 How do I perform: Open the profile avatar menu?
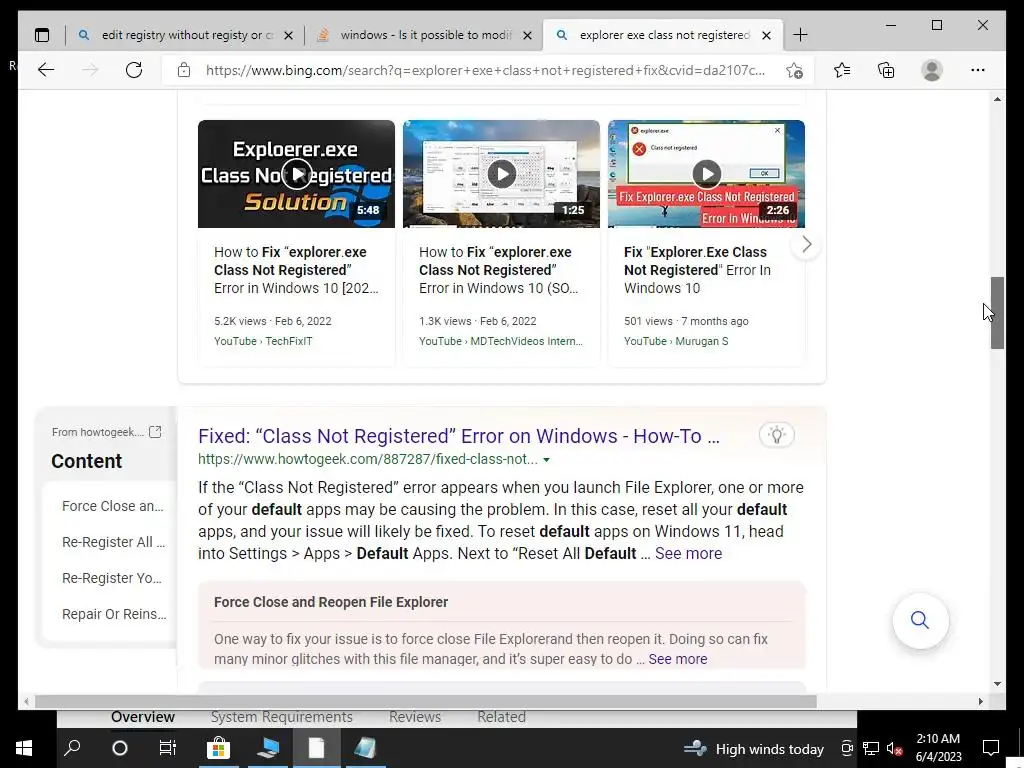pyautogui.click(x=932, y=70)
